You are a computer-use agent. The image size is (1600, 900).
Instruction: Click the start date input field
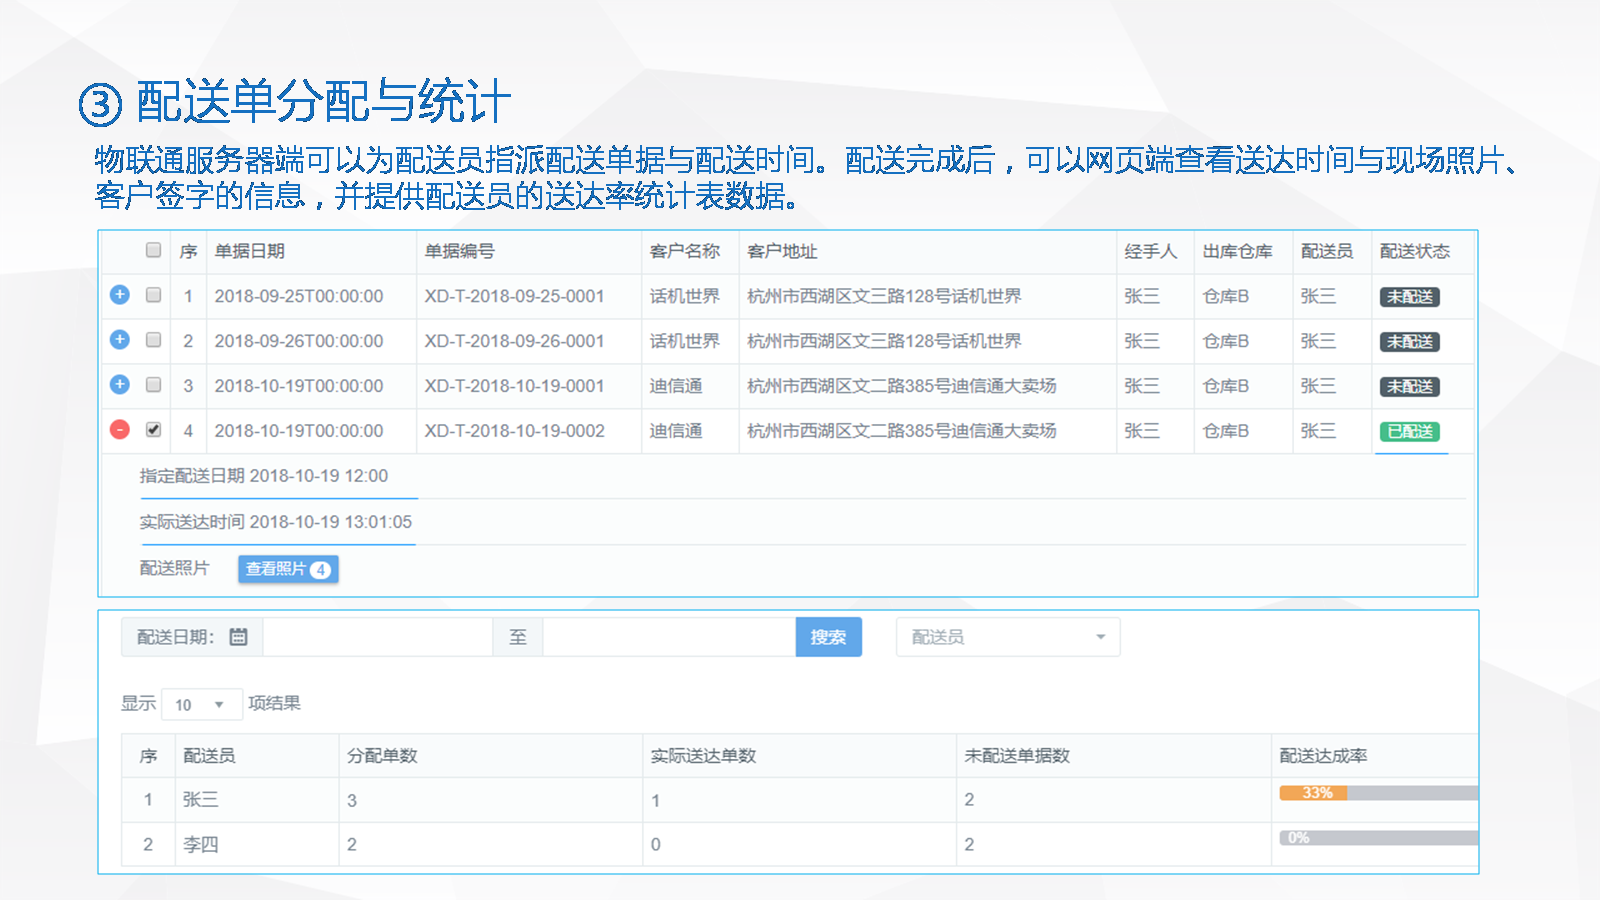pos(377,637)
